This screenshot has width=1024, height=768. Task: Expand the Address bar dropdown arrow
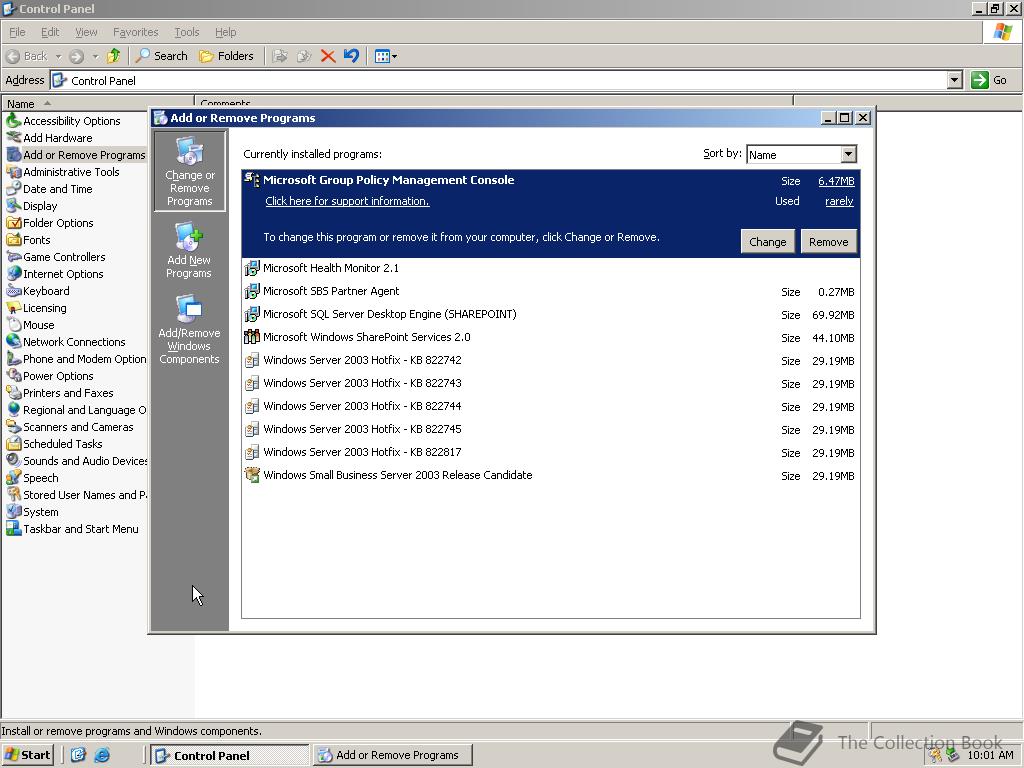954,80
